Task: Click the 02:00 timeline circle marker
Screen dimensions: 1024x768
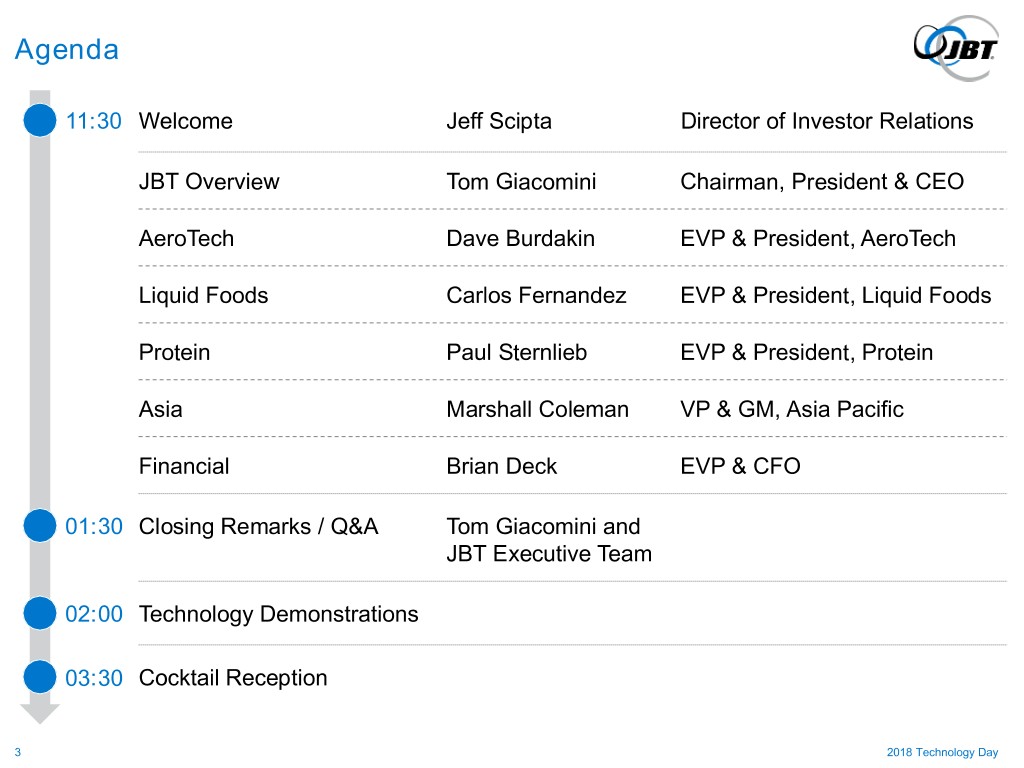Action: (39, 613)
